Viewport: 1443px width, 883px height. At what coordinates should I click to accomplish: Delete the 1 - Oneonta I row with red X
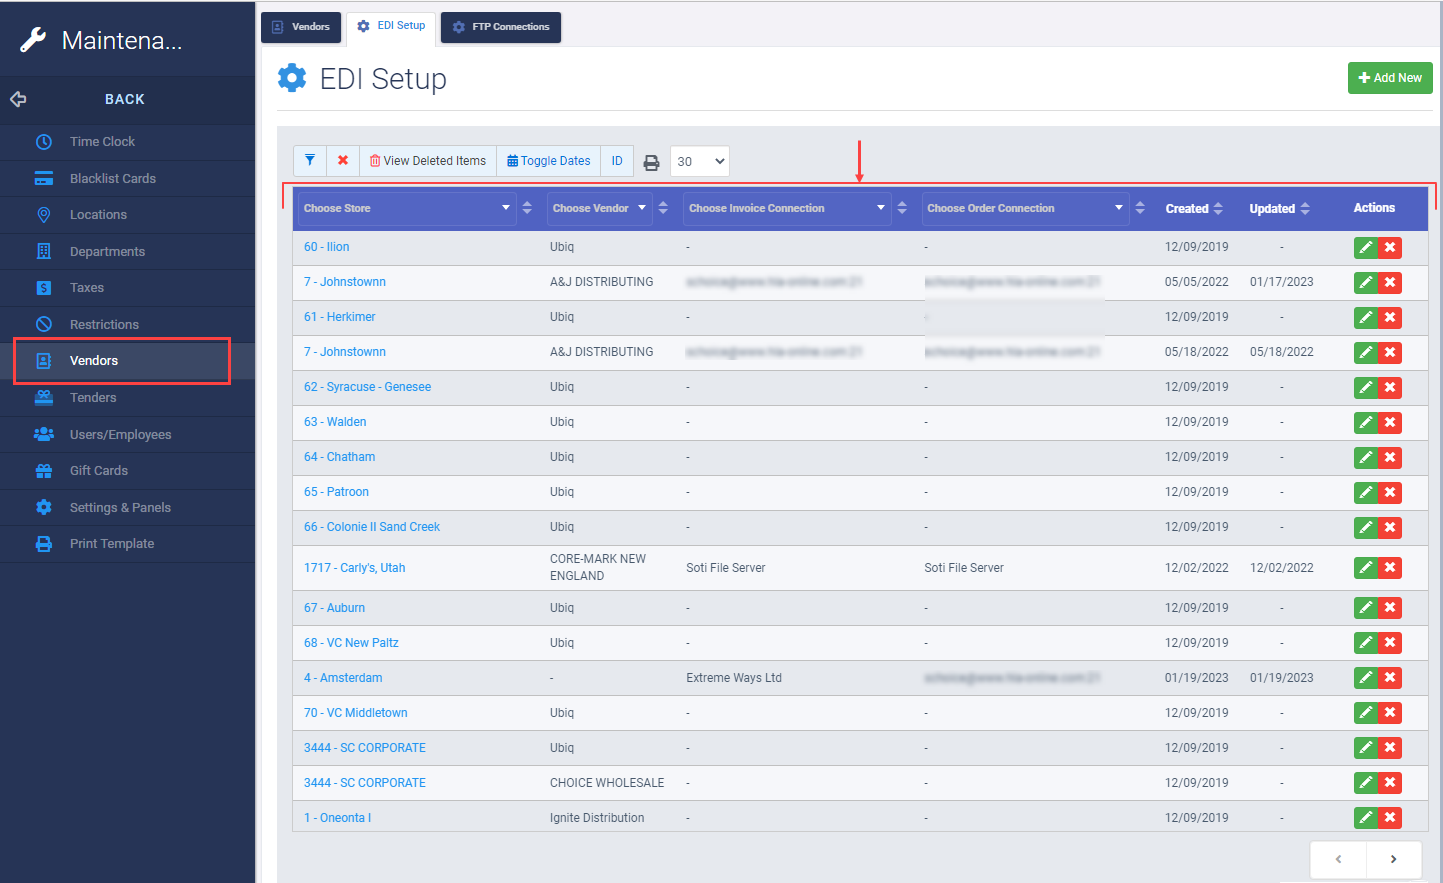[x=1390, y=817]
